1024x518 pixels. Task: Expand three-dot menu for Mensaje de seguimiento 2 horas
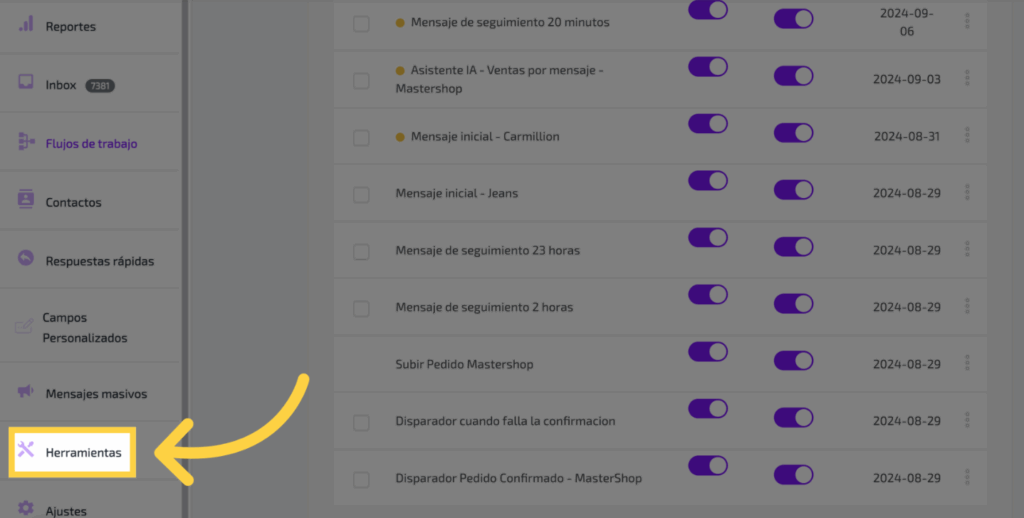[967, 306]
